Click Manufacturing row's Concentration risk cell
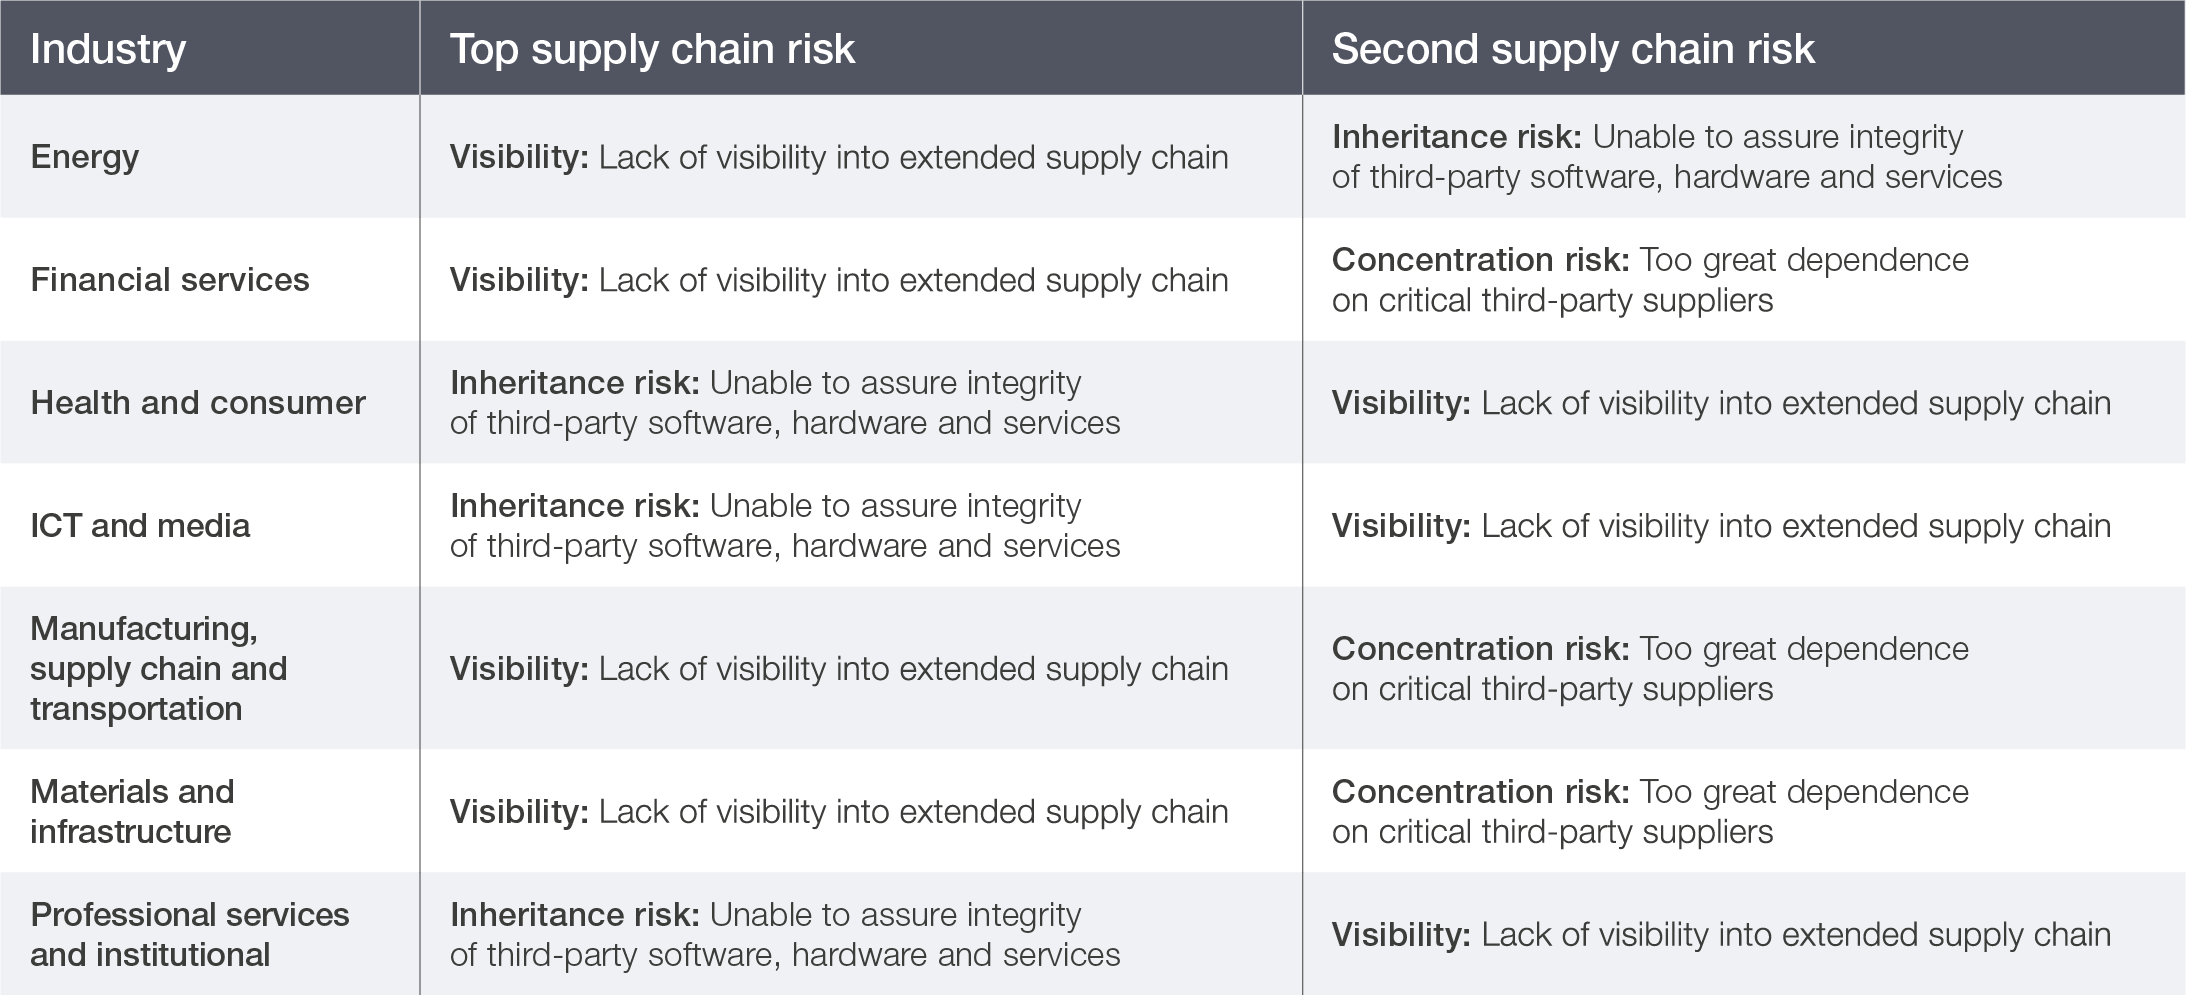The height and width of the screenshot is (995, 2186). point(1650,668)
